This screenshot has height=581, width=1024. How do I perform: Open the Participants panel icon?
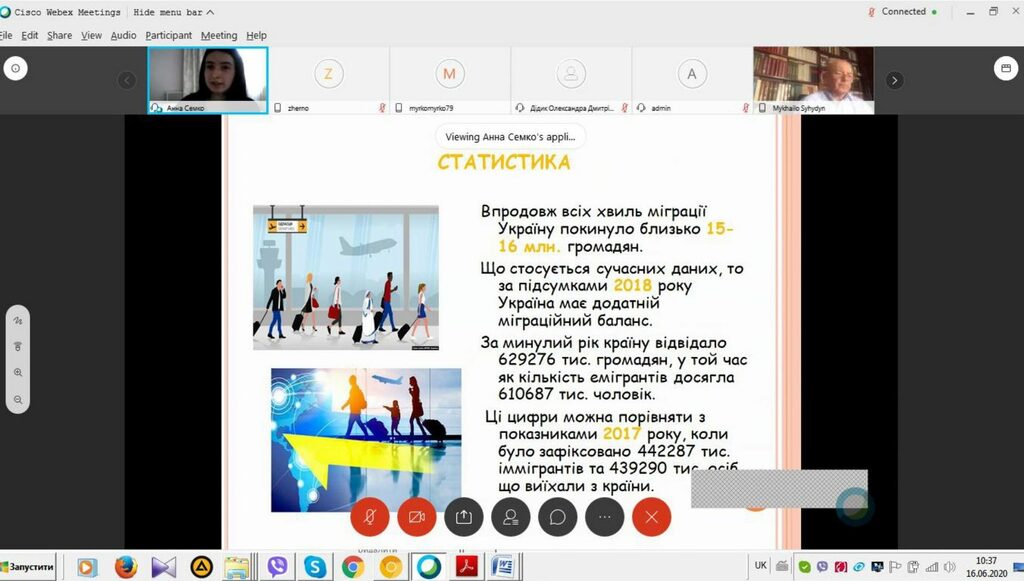(x=511, y=517)
